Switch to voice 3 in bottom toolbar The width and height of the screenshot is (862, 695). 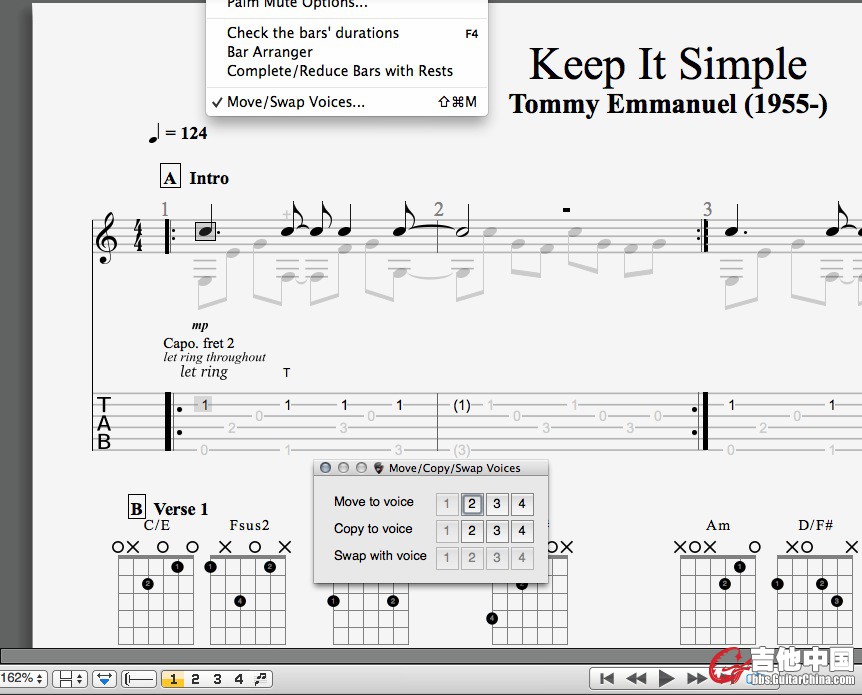coord(217,679)
